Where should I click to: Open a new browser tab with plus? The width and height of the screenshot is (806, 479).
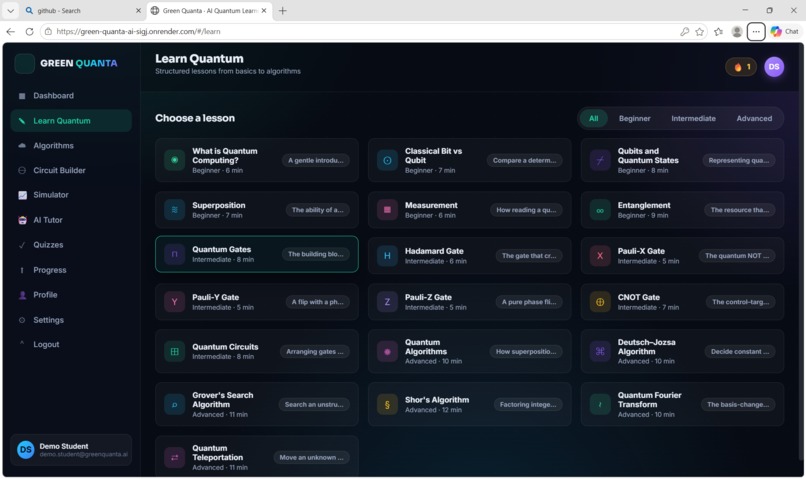click(282, 10)
